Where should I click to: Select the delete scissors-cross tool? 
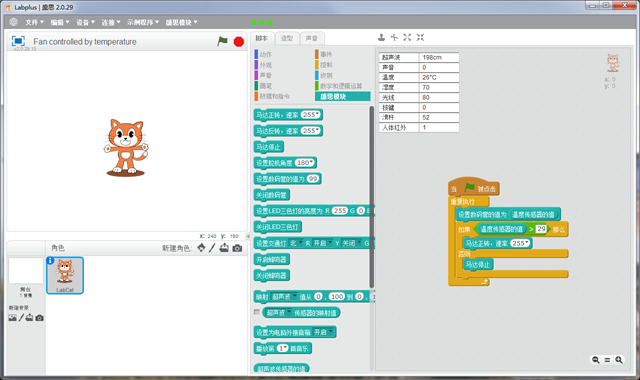pyautogui.click(x=394, y=38)
